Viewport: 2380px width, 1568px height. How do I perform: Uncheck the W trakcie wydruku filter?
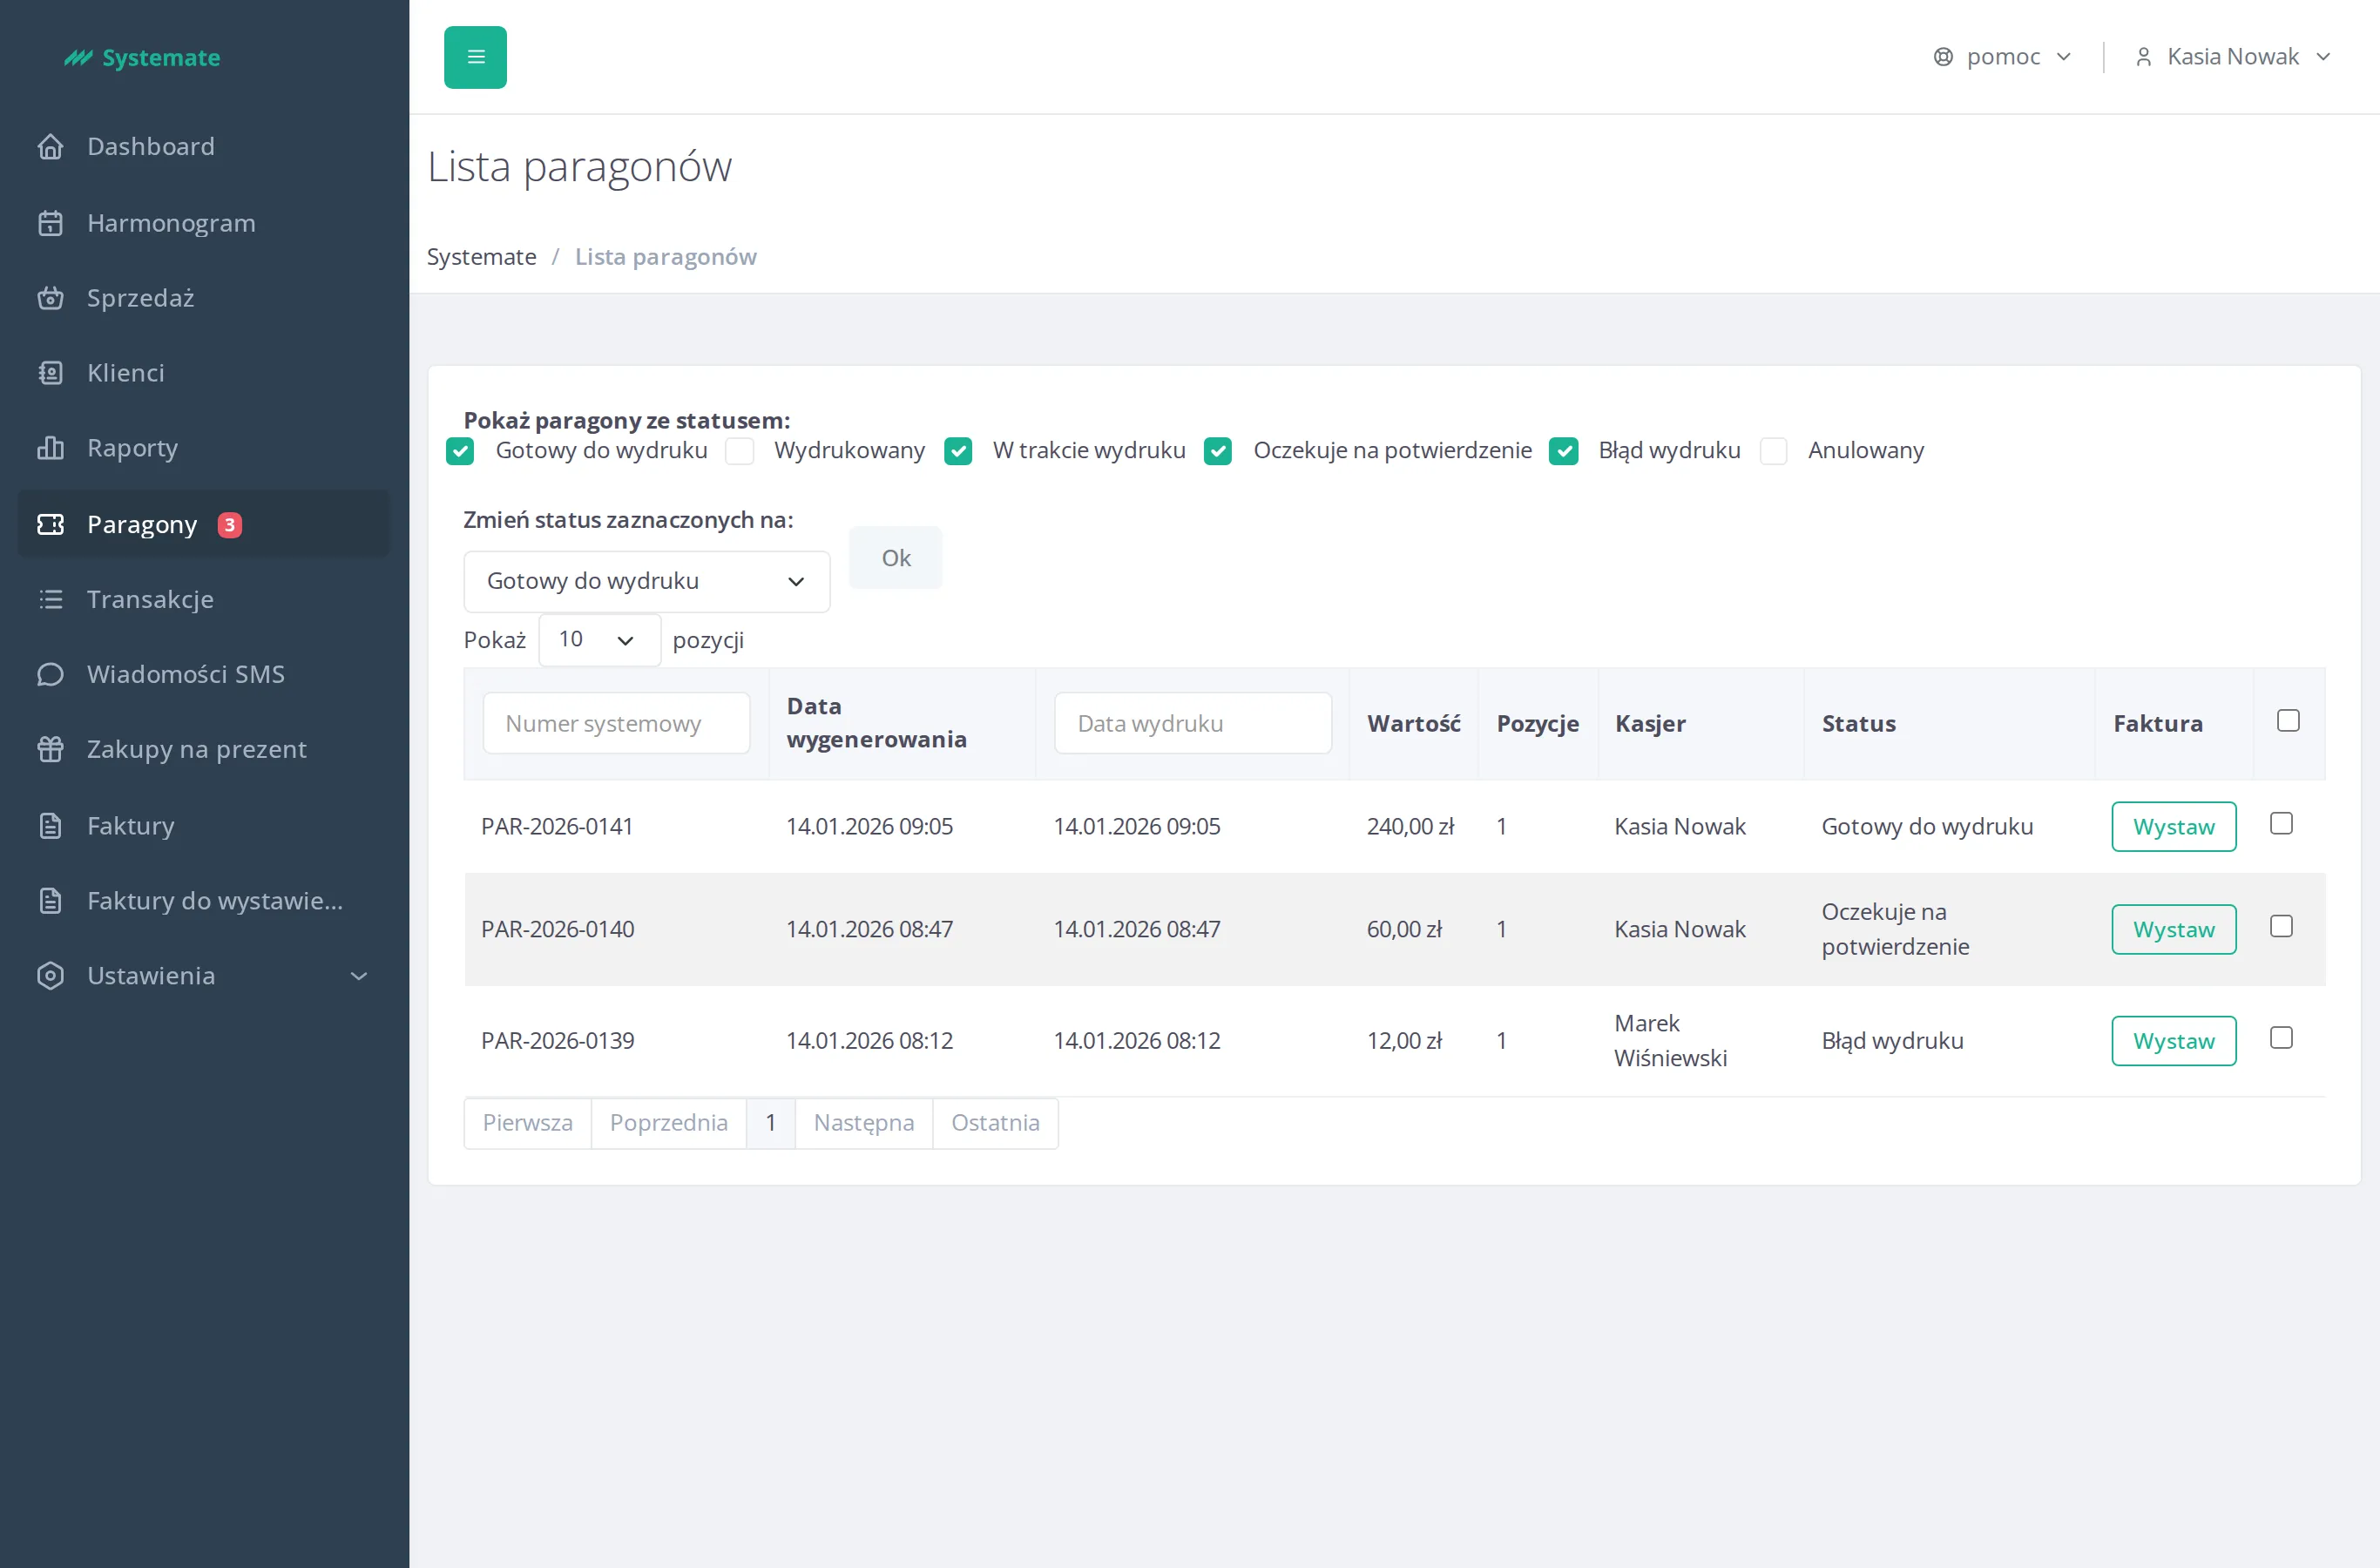(958, 451)
